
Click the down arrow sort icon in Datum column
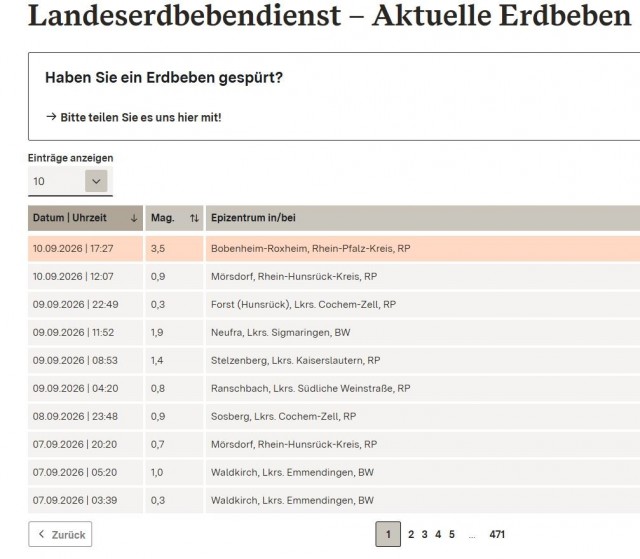point(134,218)
